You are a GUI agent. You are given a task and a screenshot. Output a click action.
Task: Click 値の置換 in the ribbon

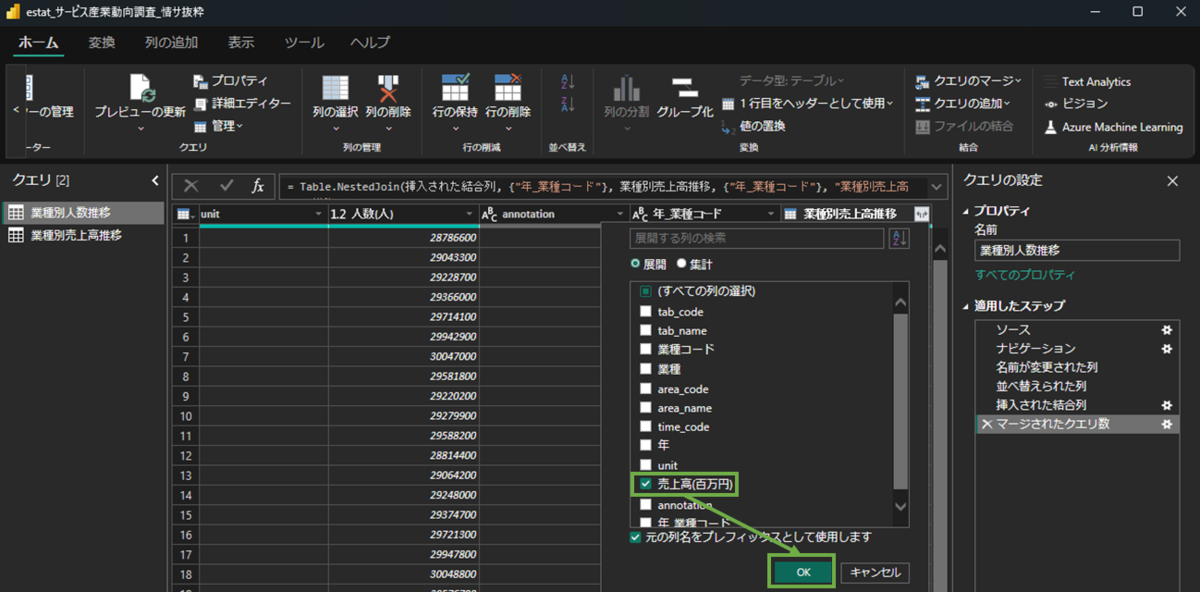click(752, 126)
